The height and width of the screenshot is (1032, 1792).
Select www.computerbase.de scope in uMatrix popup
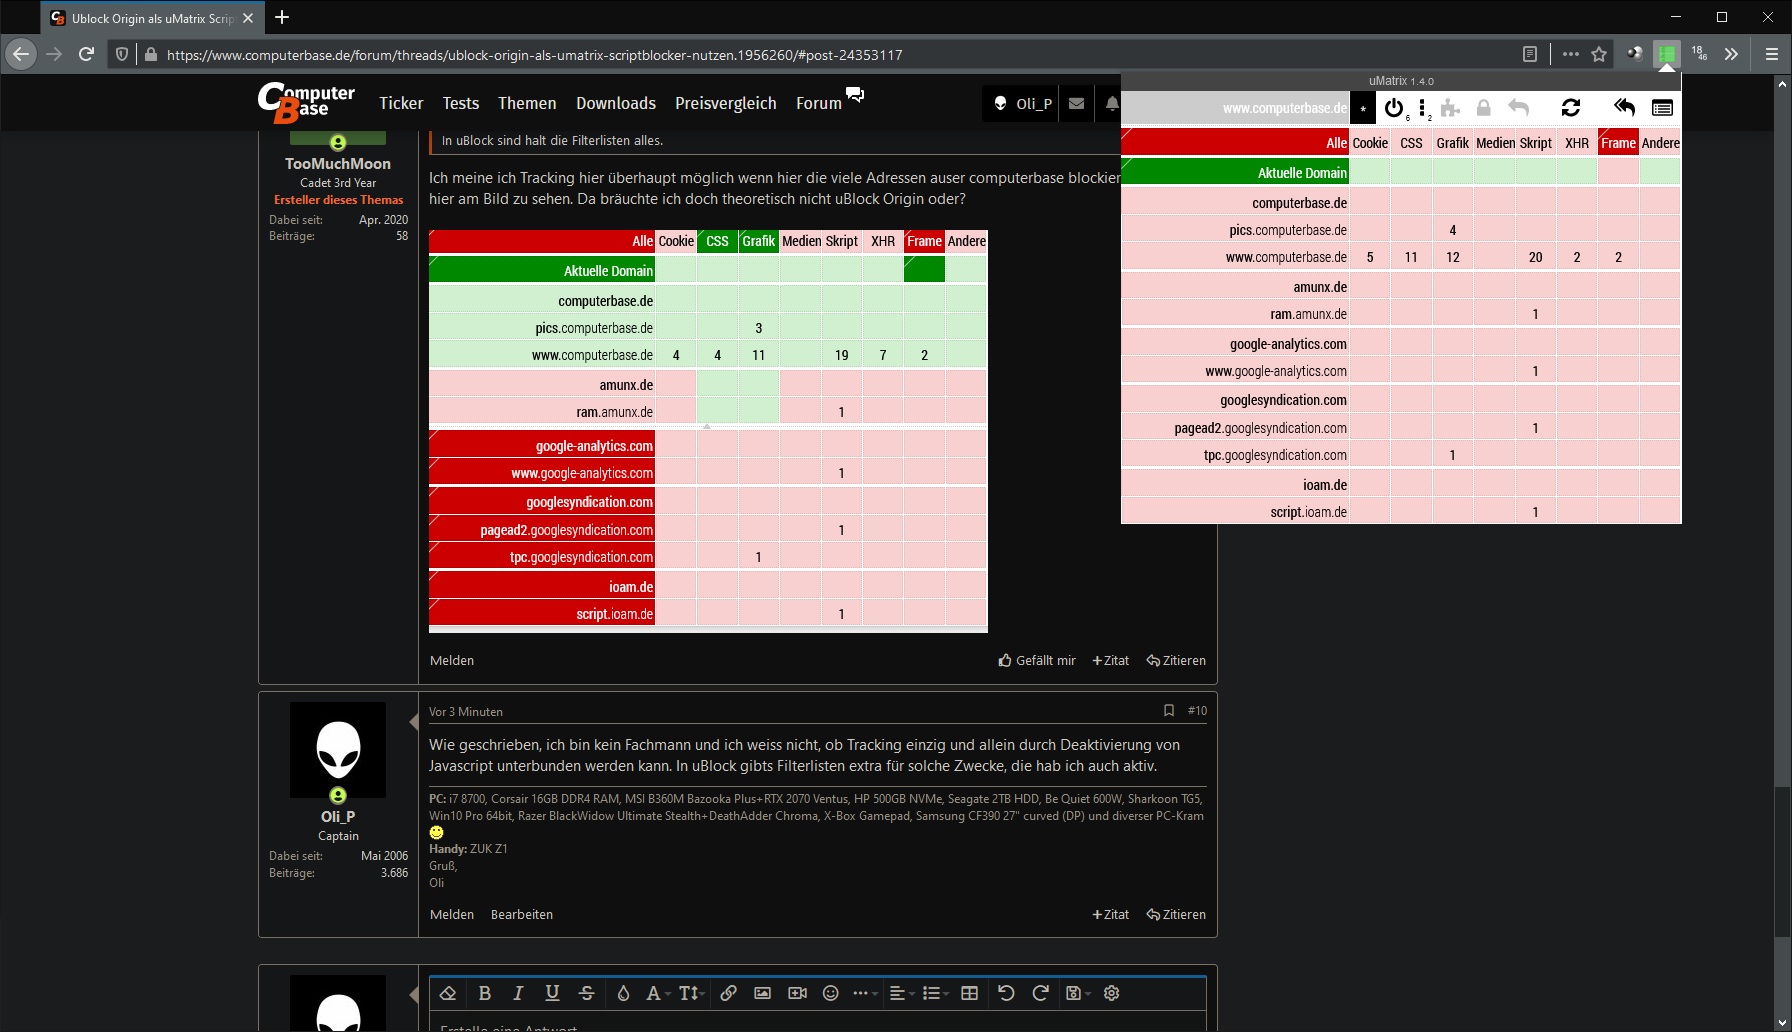(x=1236, y=108)
